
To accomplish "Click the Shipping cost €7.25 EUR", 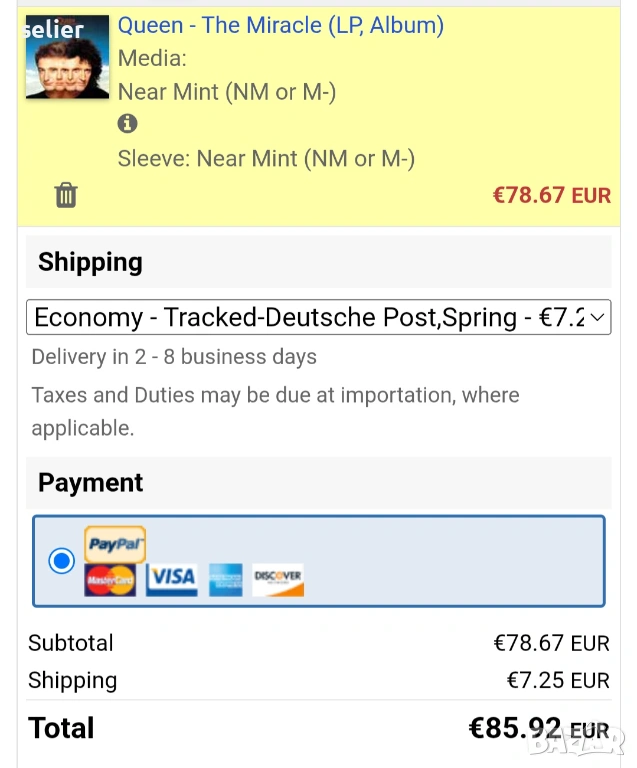I will [x=557, y=681].
